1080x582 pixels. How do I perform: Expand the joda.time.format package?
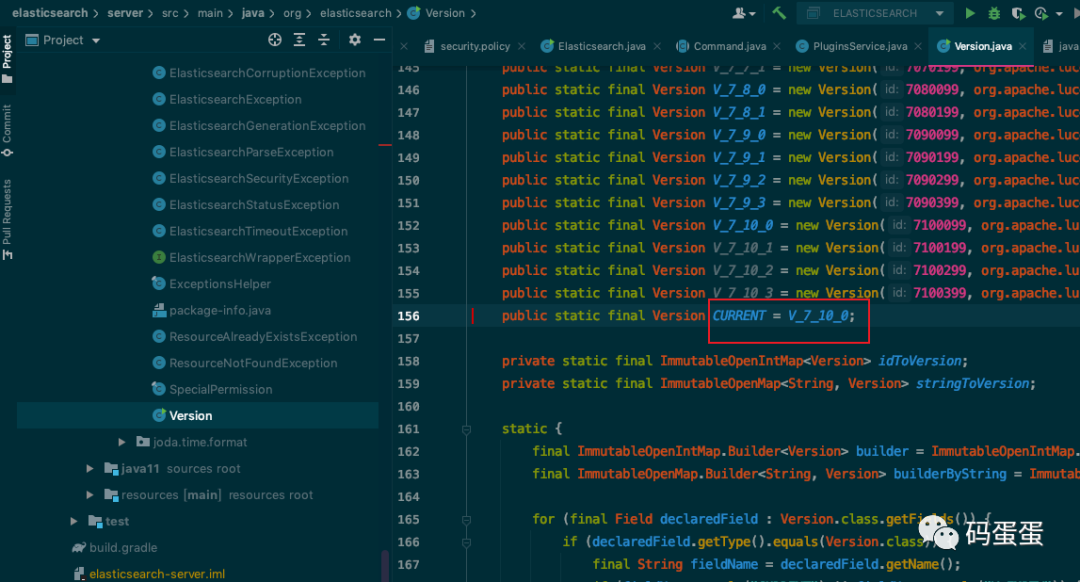(122, 442)
